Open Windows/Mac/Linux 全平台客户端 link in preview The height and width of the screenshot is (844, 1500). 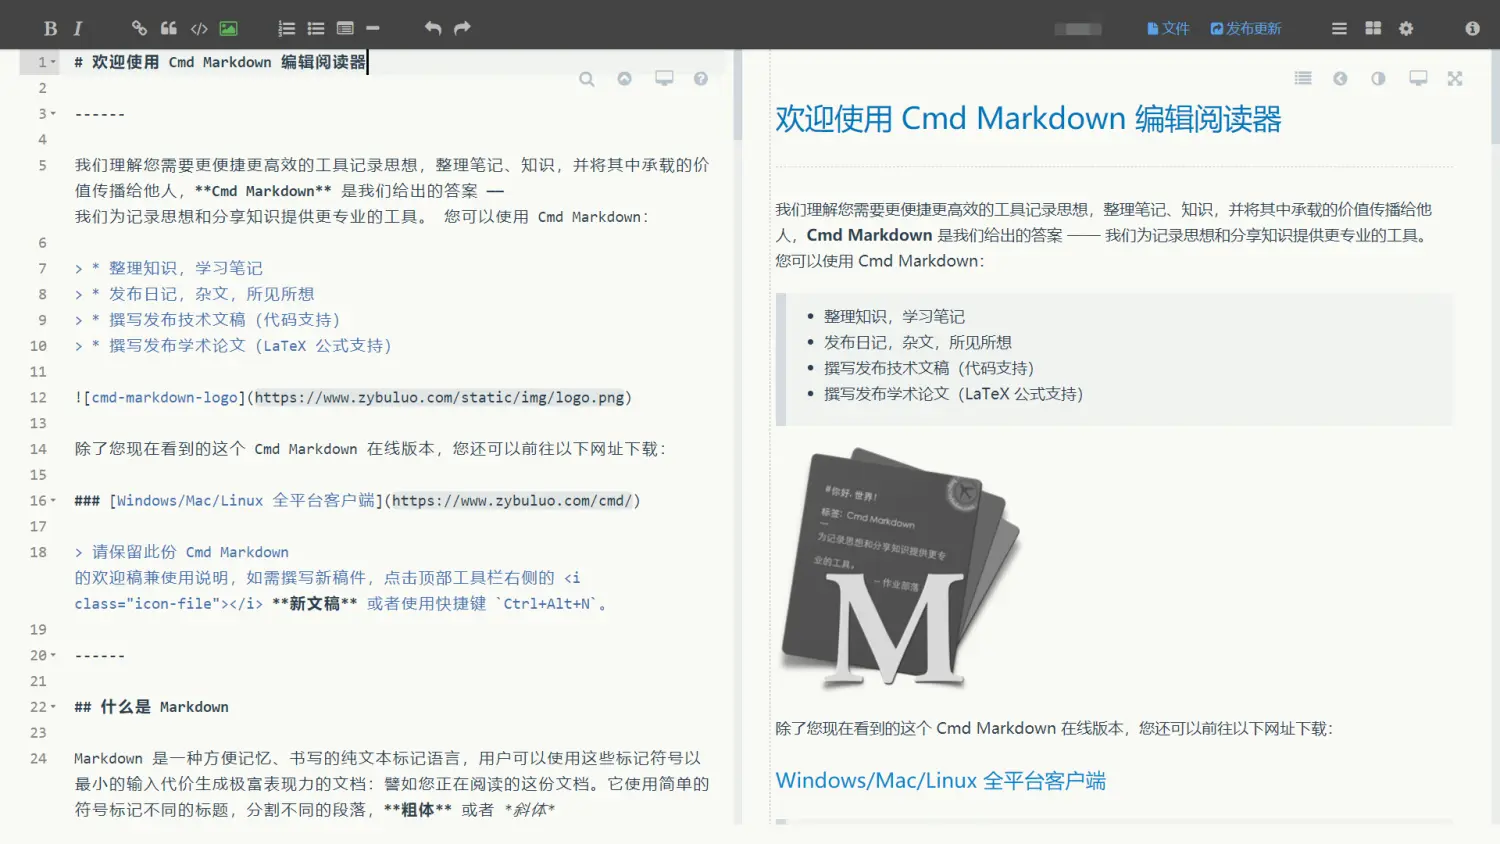point(941,780)
